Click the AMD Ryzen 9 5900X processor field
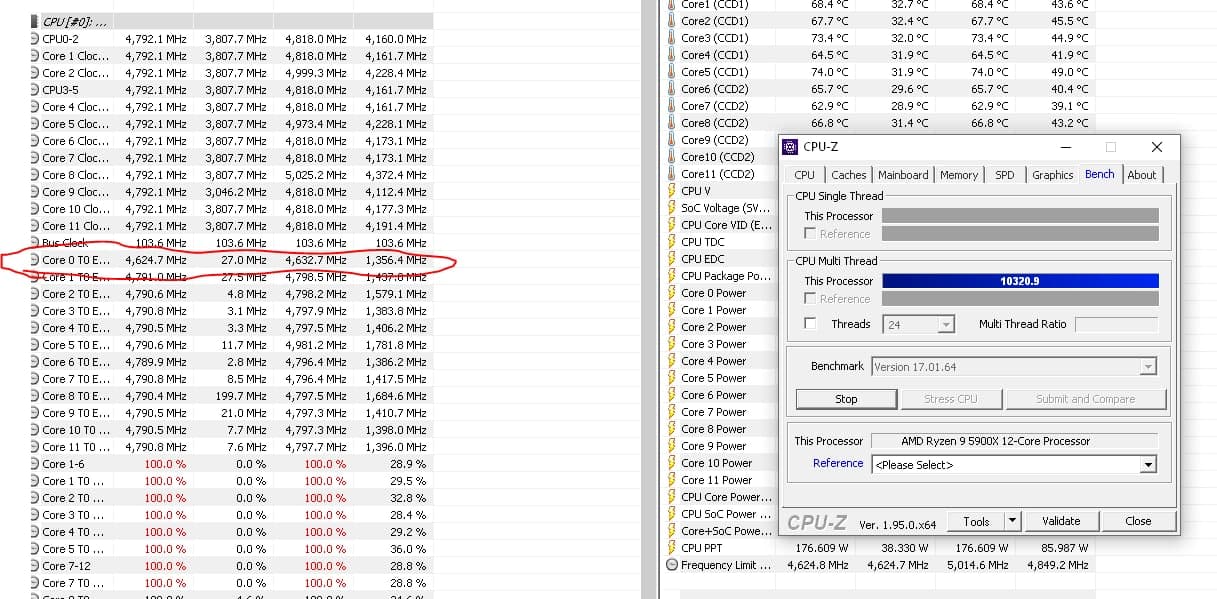This screenshot has width=1217, height=599. tap(1014, 441)
